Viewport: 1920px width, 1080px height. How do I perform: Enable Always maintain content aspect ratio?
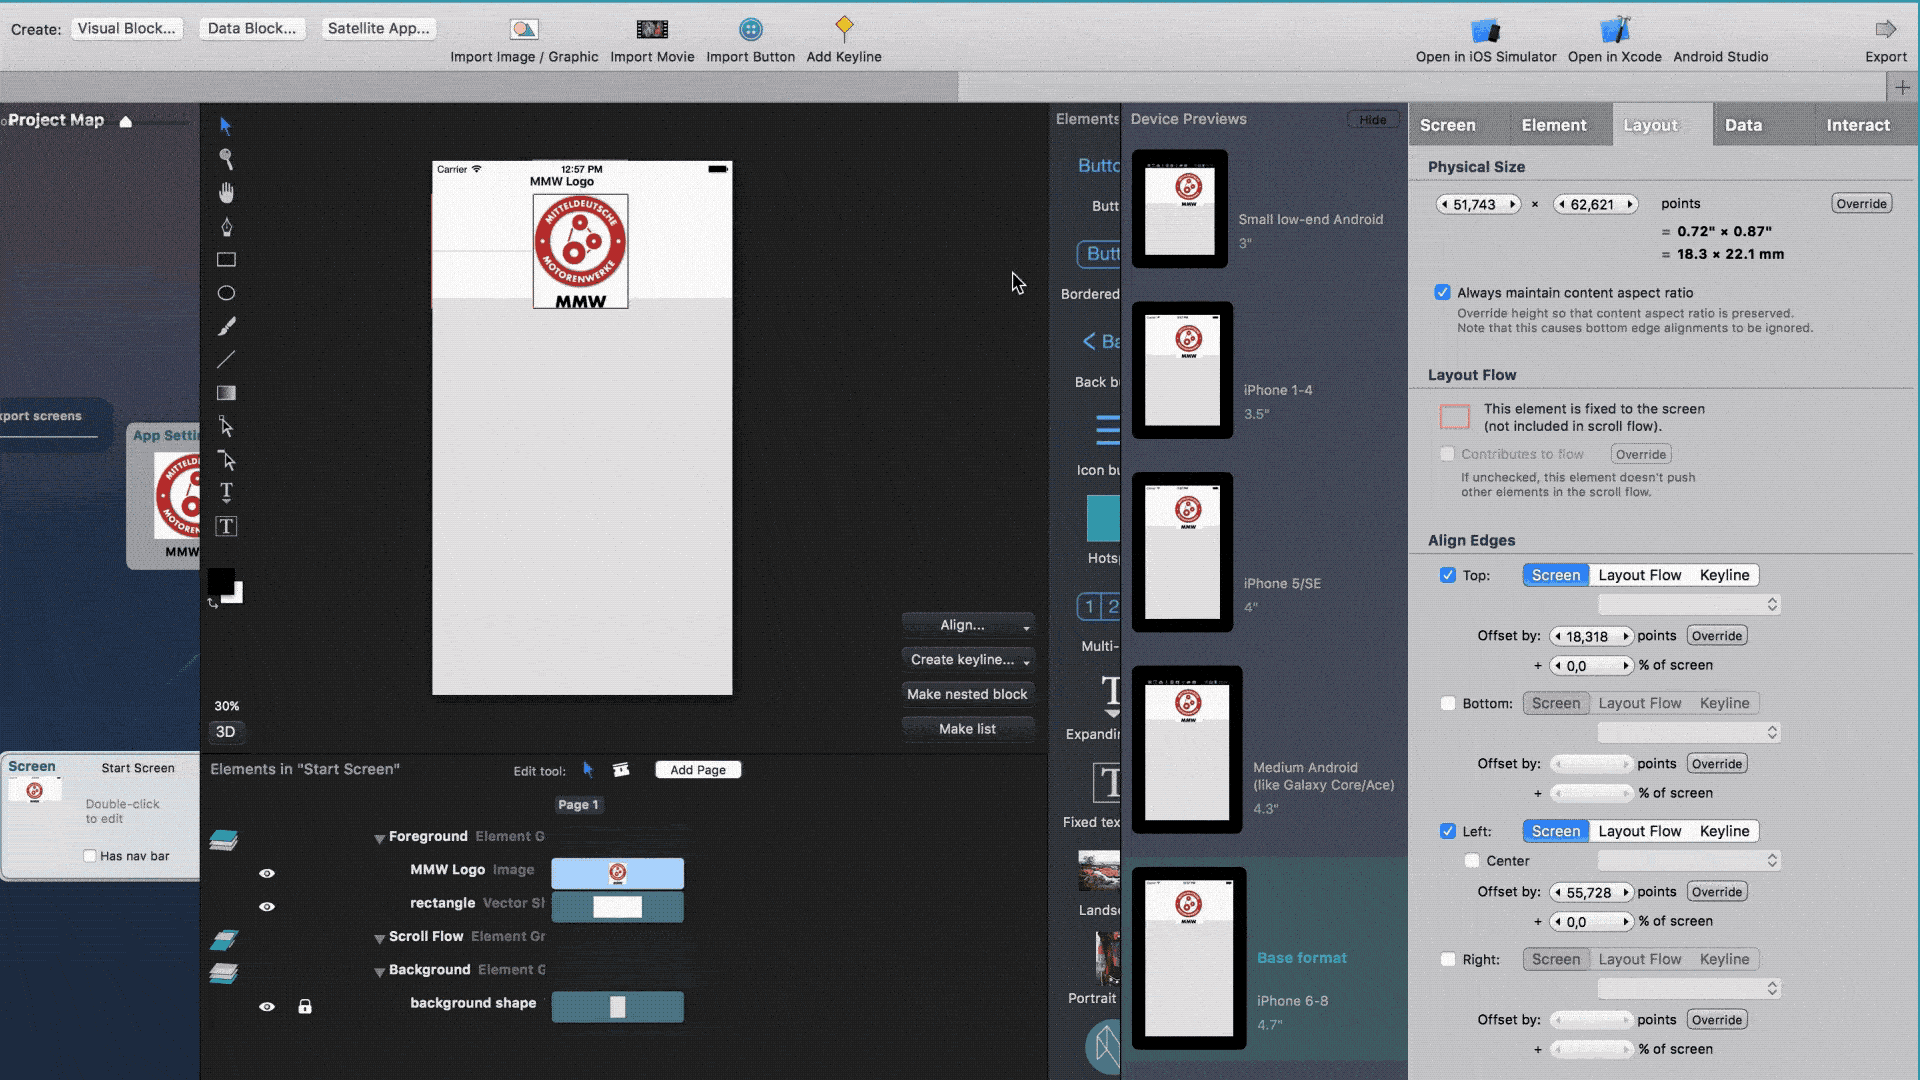click(x=1443, y=291)
